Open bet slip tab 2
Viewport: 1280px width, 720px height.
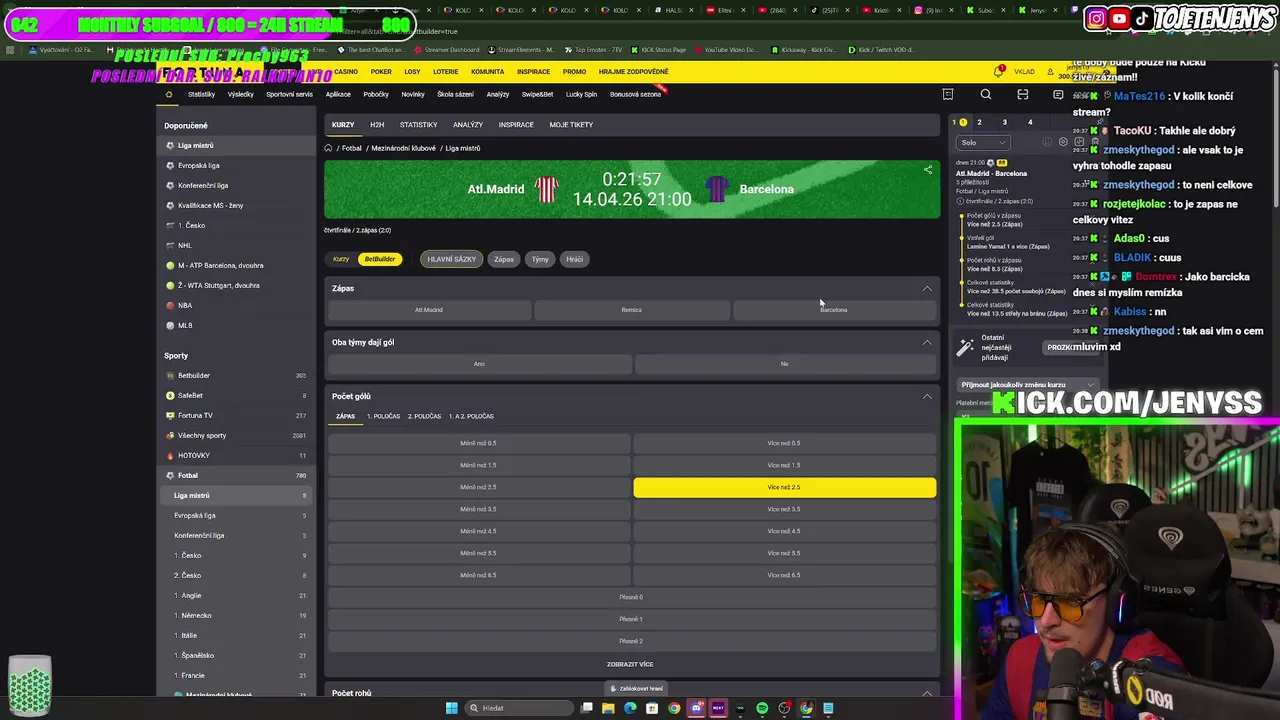pyautogui.click(x=979, y=122)
